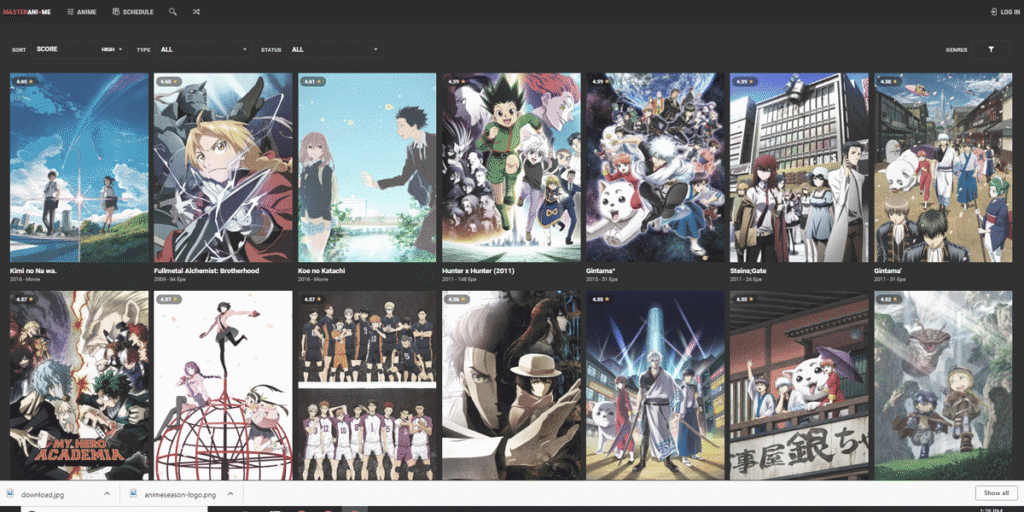1024x512 pixels.
Task: Click Show all downloads button
Action: pos(996,493)
